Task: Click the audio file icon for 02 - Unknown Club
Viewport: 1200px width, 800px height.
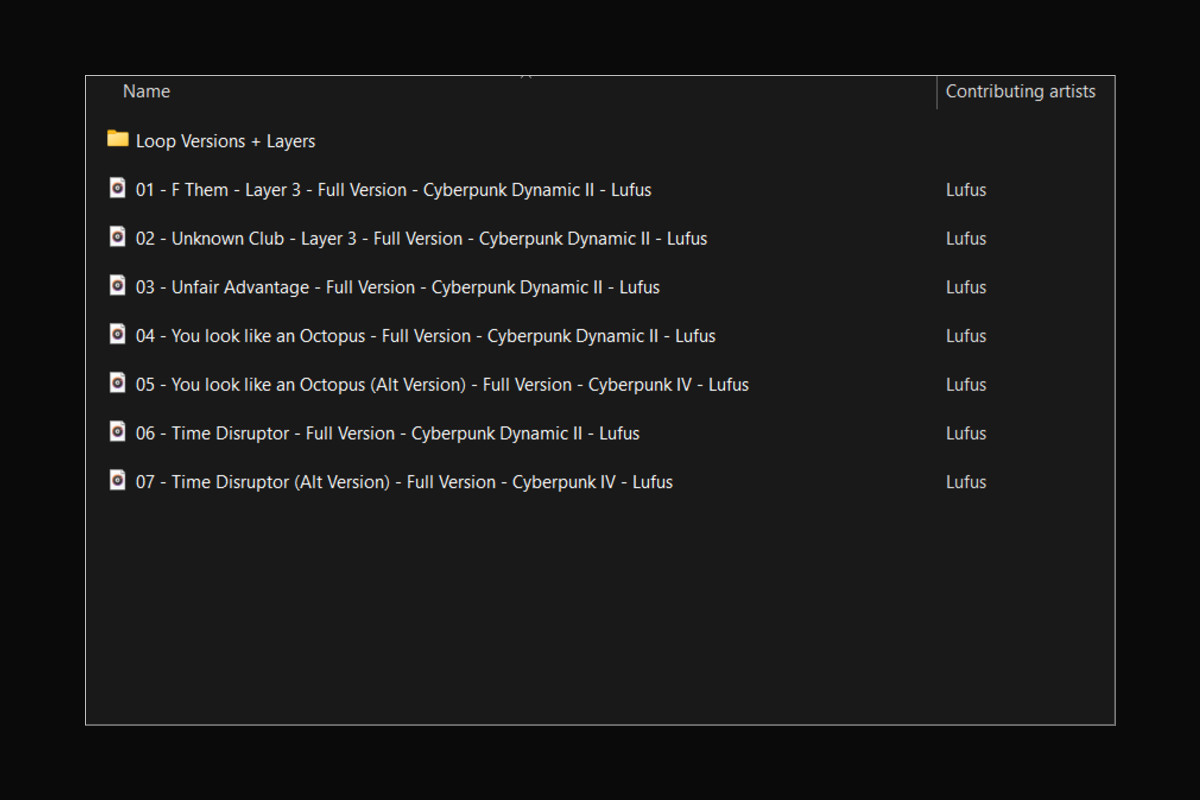Action: 118,237
